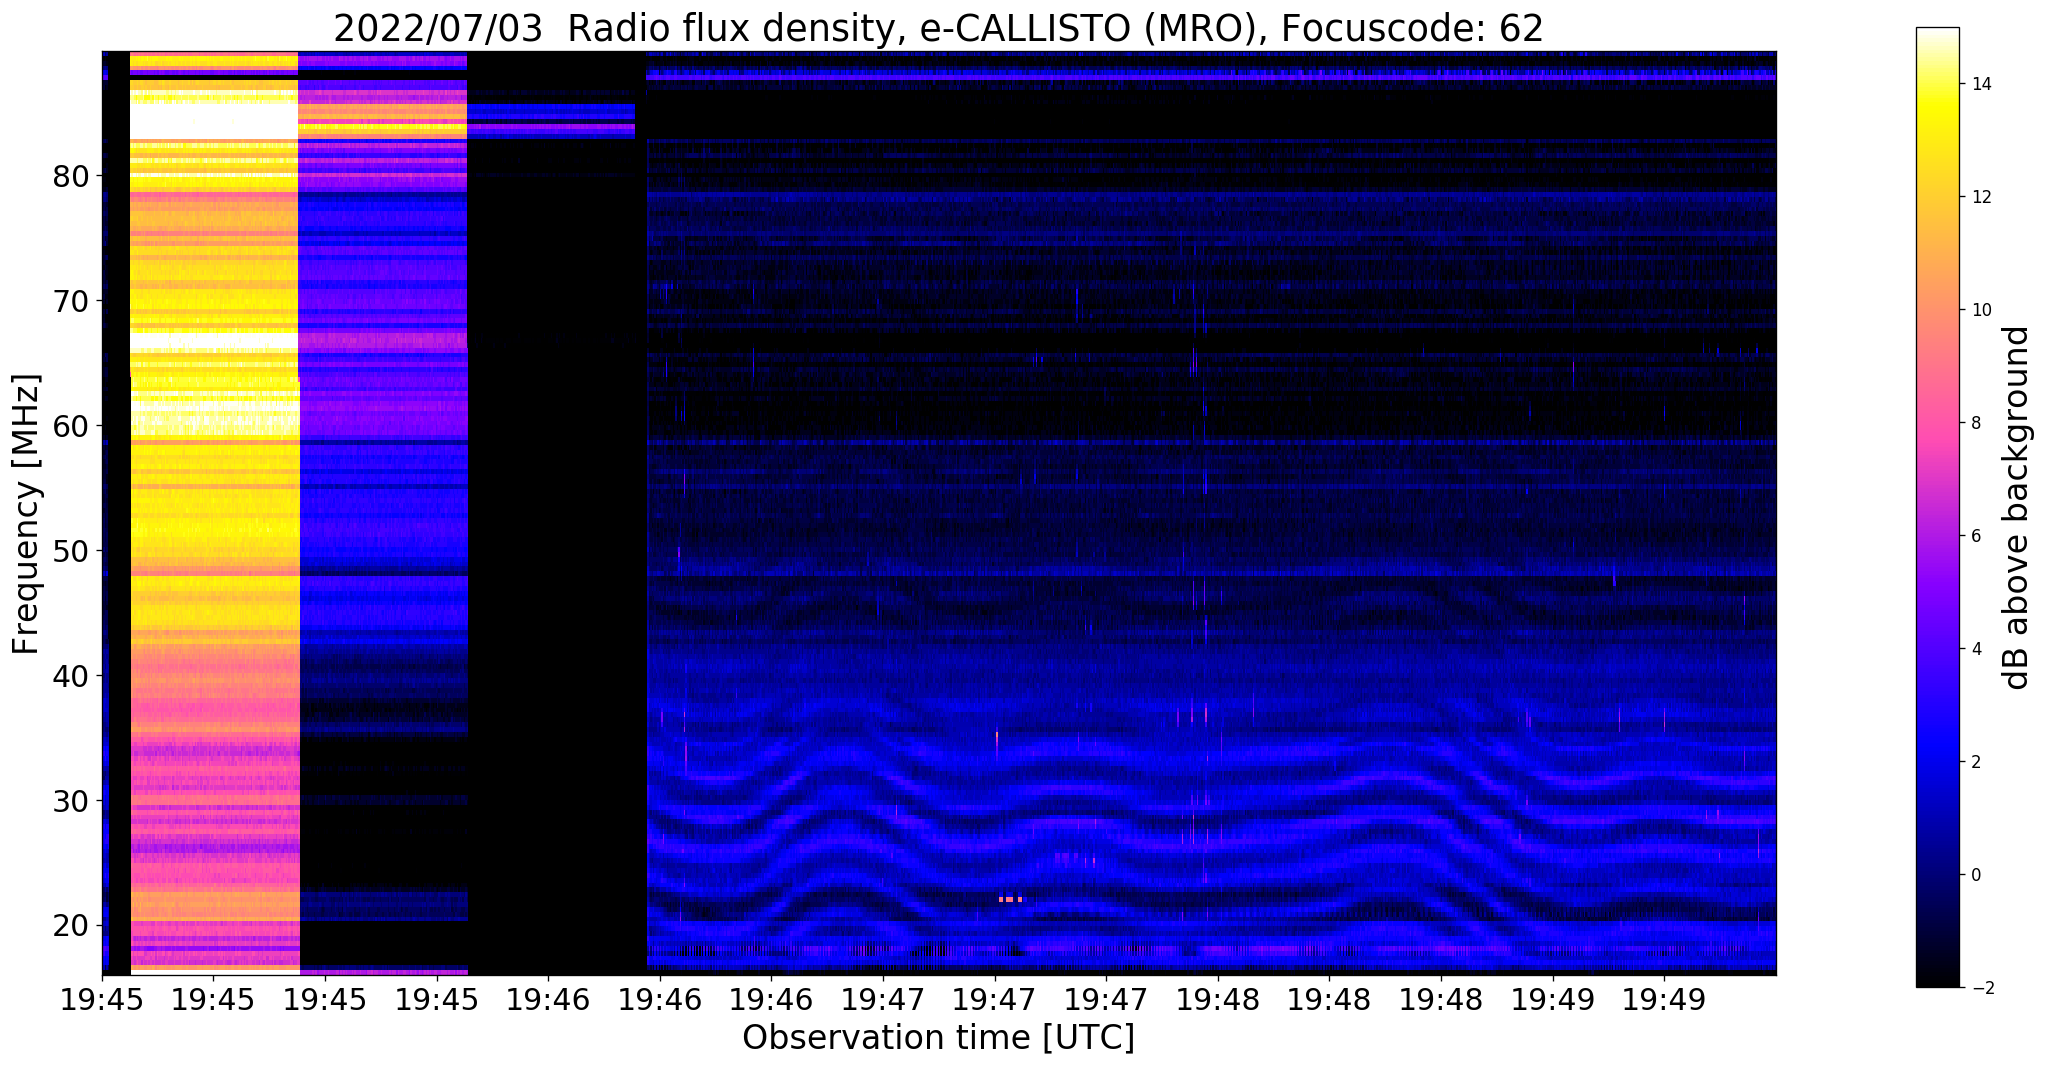Click the 8 tick label on the colorbar

[1974, 423]
